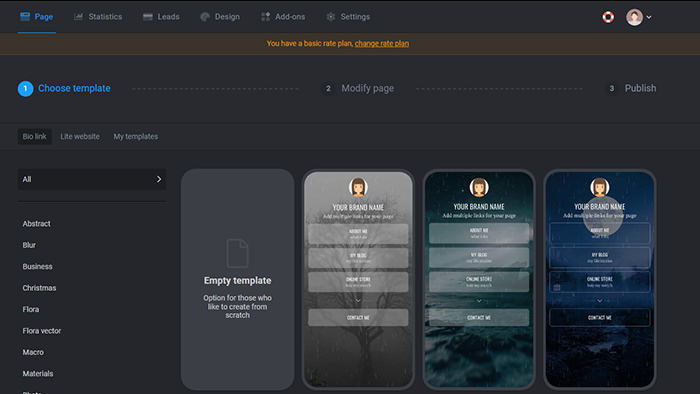Screen dimensions: 700x394
Task: Filter templates by Business
Action: click(x=38, y=266)
